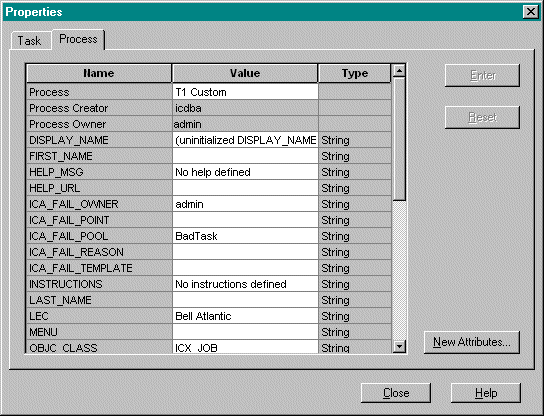
Task: Click the Value column header
Action: tap(245, 73)
